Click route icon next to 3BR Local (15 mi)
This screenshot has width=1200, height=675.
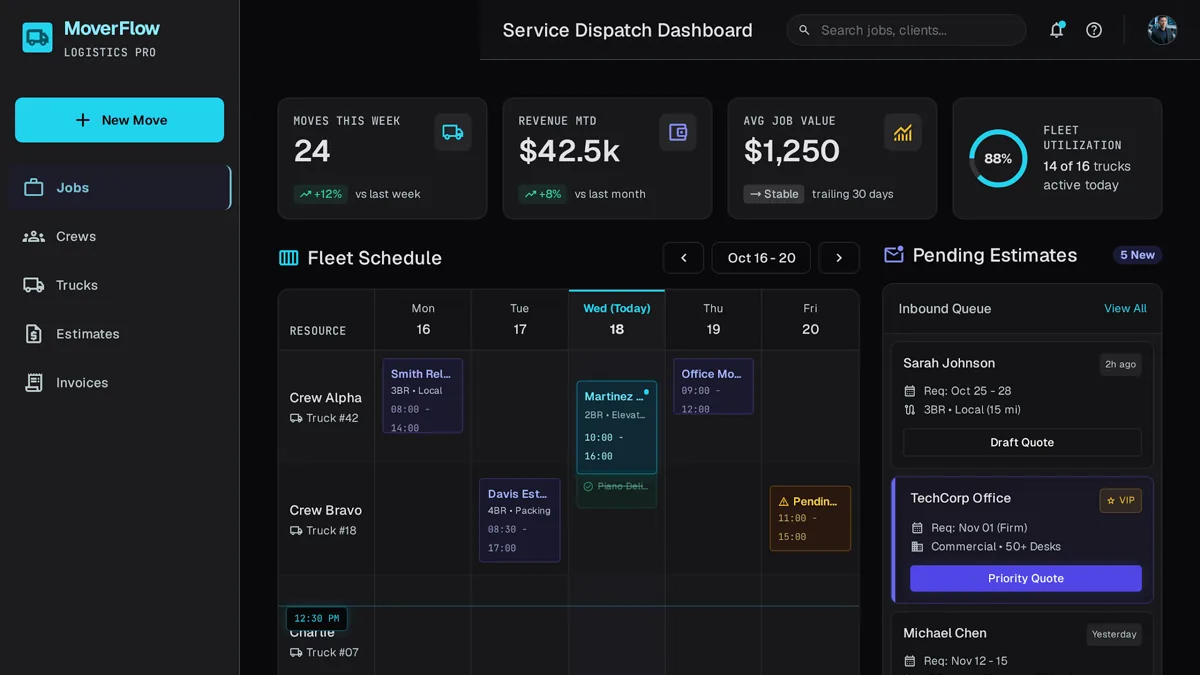(910, 410)
